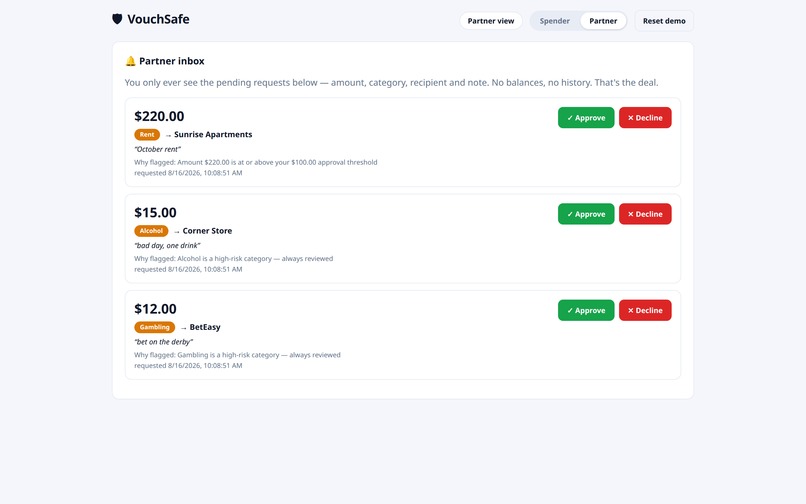The image size is (806, 504).
Task: Click the "bad day, one drink" note
Action: [167, 245]
